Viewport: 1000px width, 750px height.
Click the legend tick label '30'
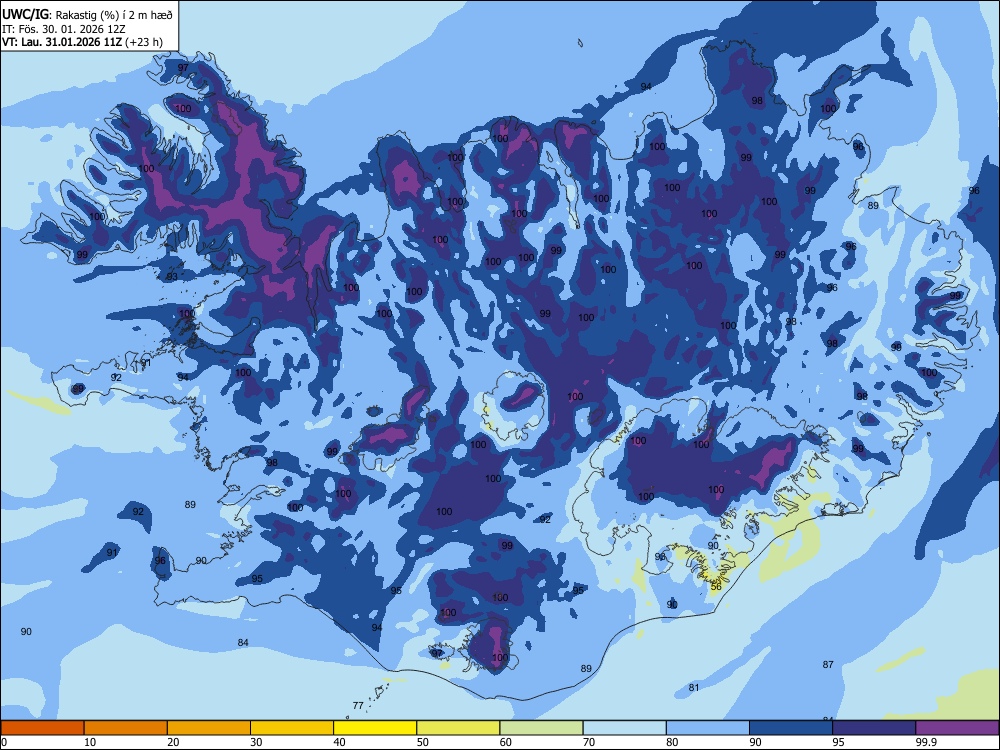tap(256, 742)
